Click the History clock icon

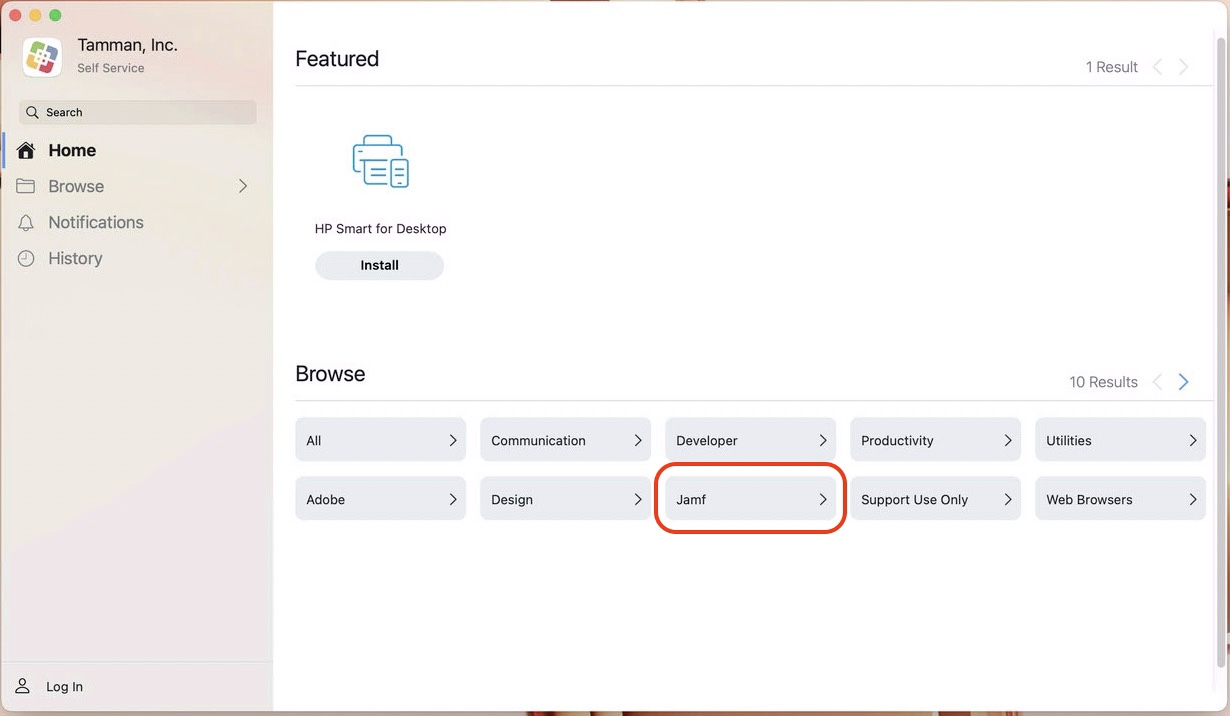coord(26,259)
